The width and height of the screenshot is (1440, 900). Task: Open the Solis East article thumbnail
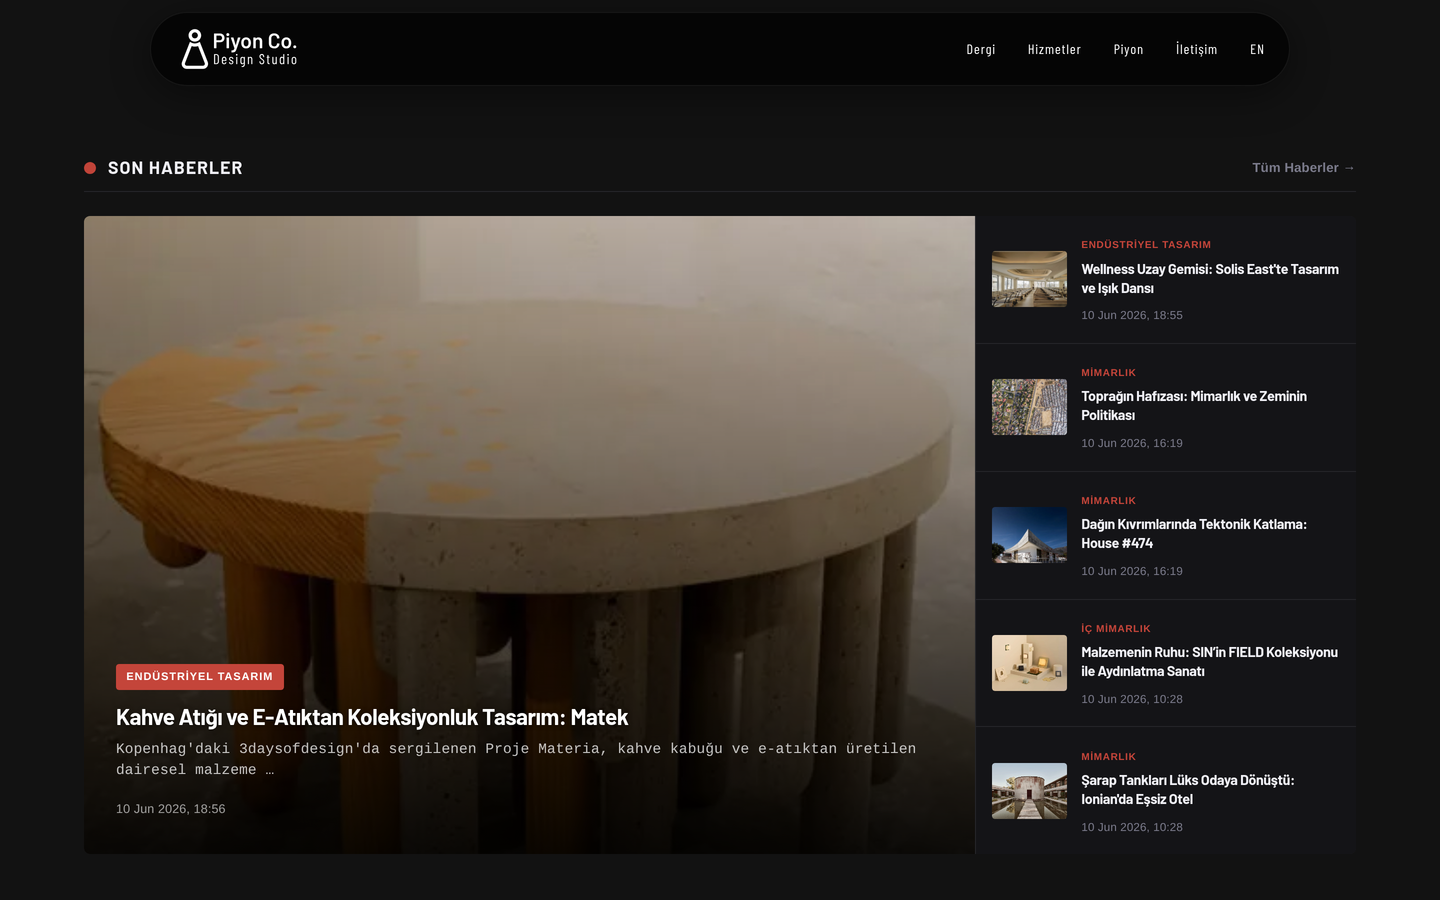(1029, 279)
